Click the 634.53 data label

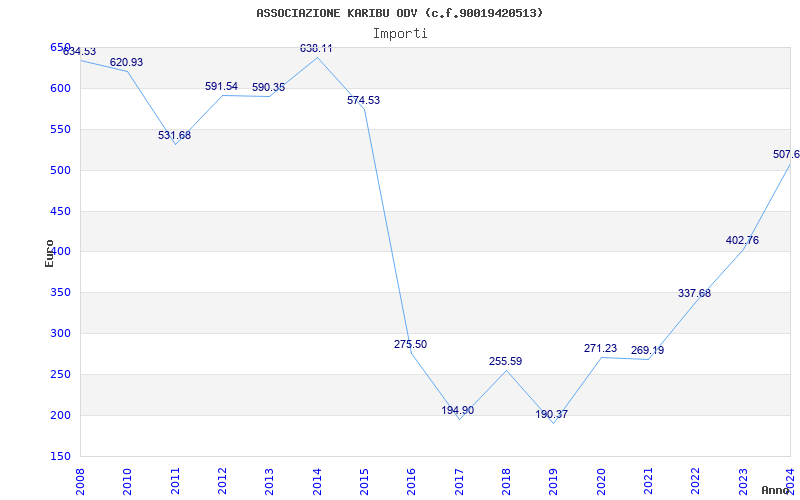pyautogui.click(x=80, y=52)
